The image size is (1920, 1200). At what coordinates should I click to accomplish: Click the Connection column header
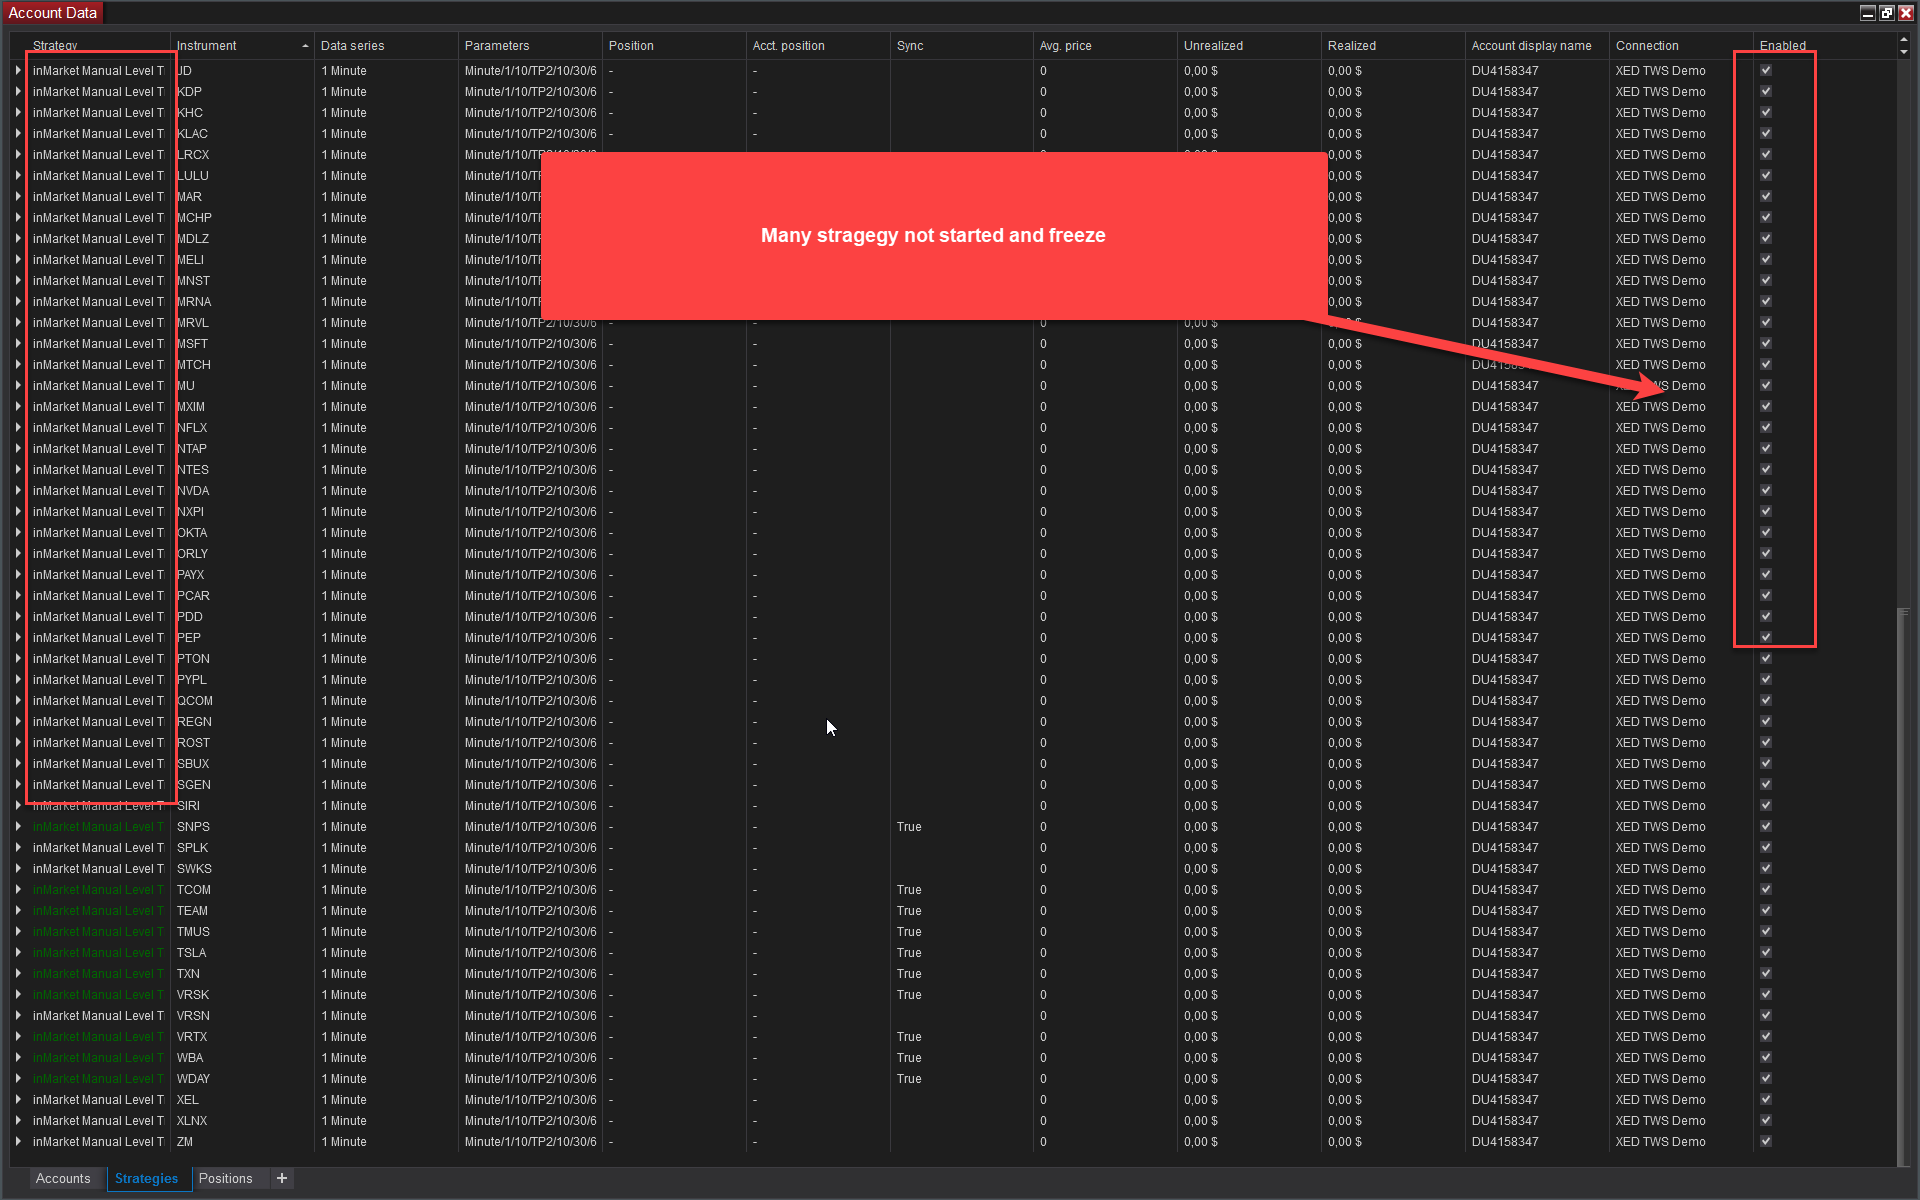(1647, 46)
